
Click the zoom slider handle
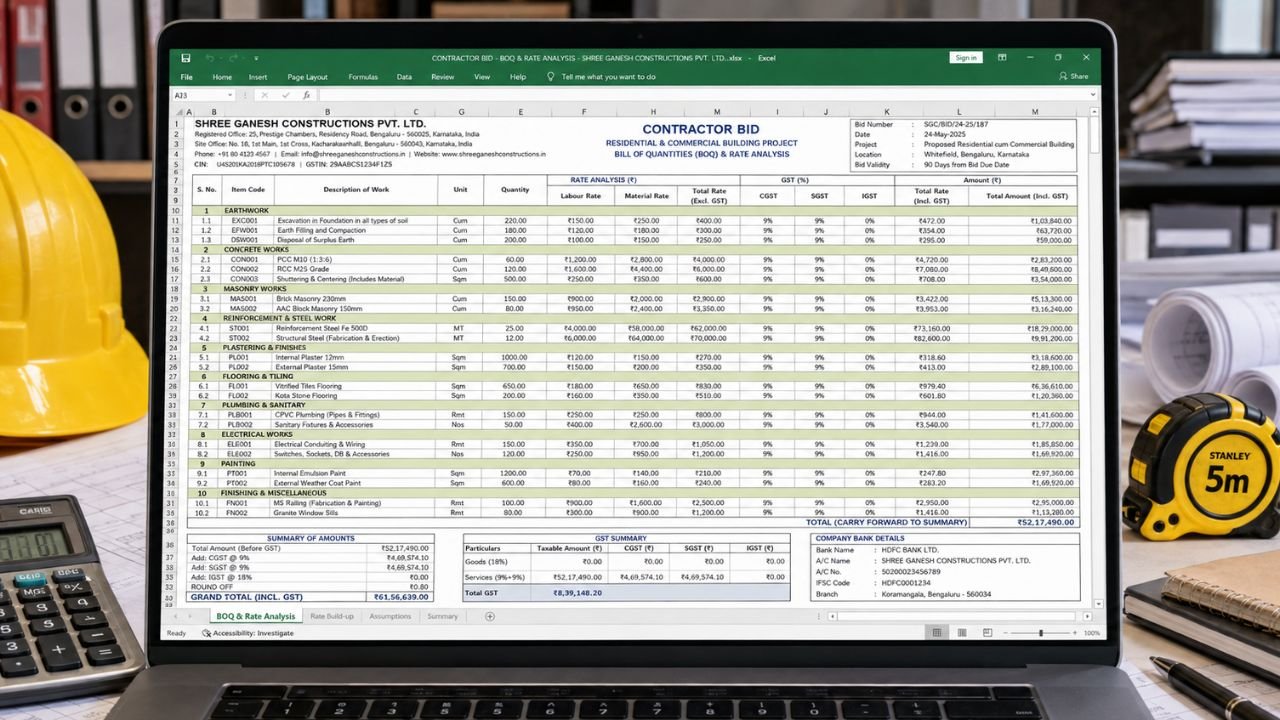pyautogui.click(x=1041, y=633)
